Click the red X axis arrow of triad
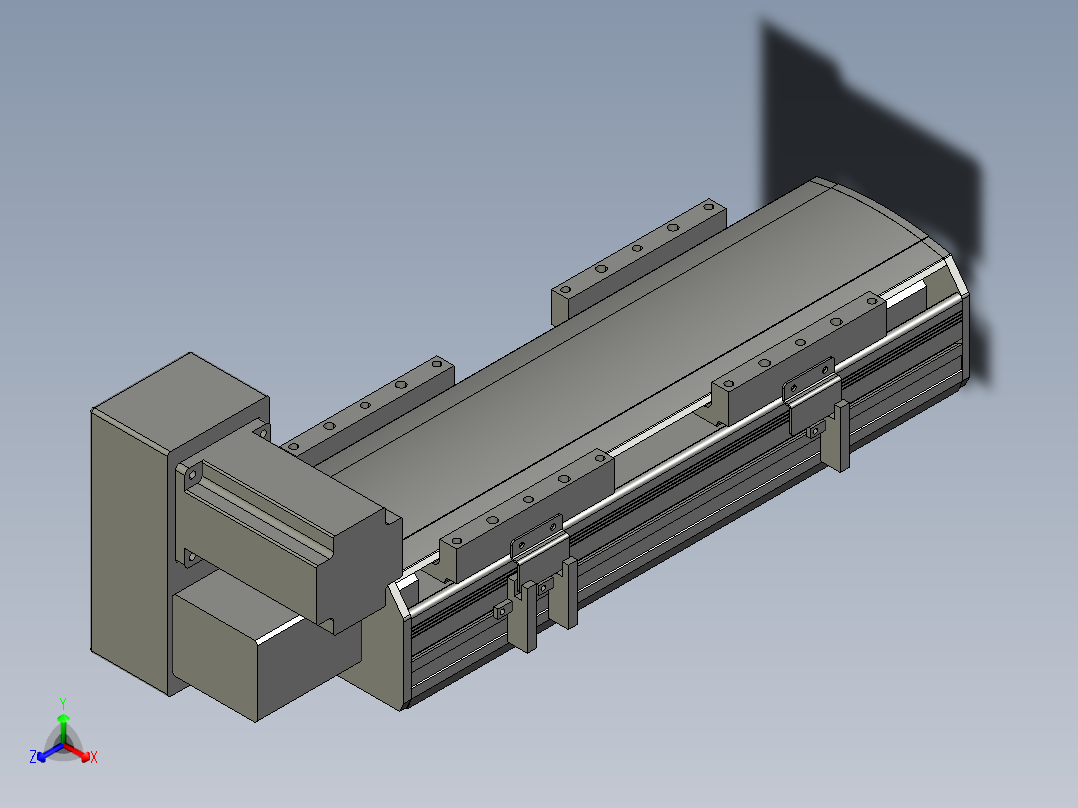Screen dimensions: 1078x808 pos(79,753)
